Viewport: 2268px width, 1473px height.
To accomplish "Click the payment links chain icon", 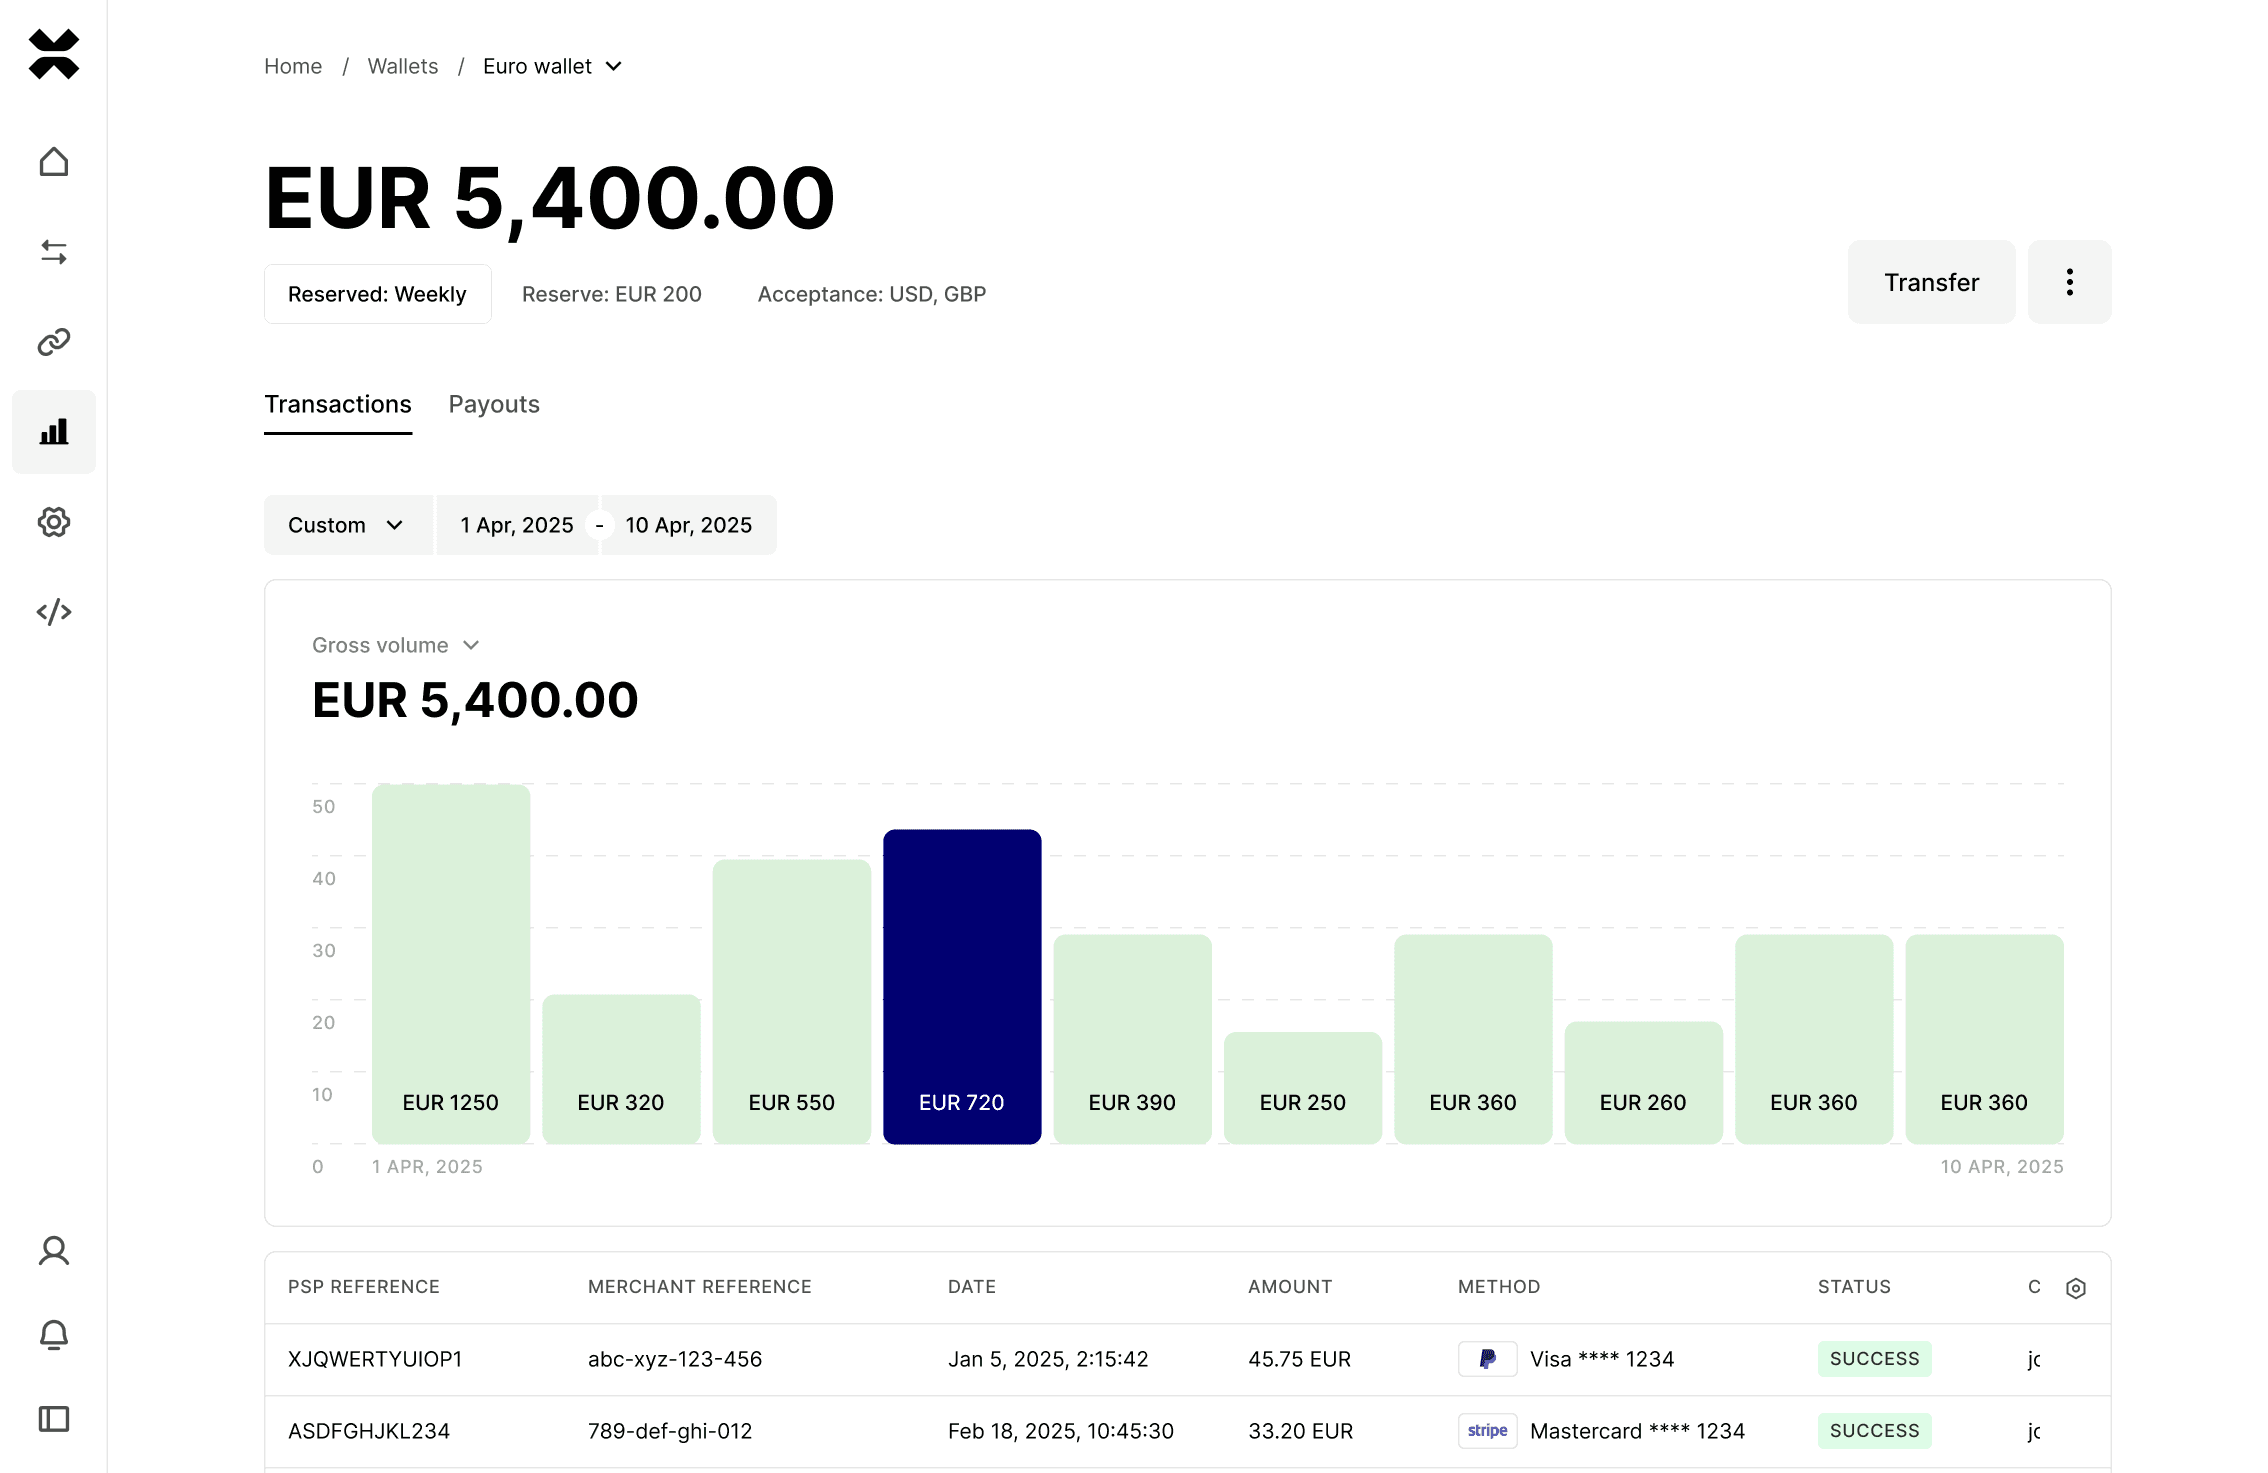I will (54, 342).
